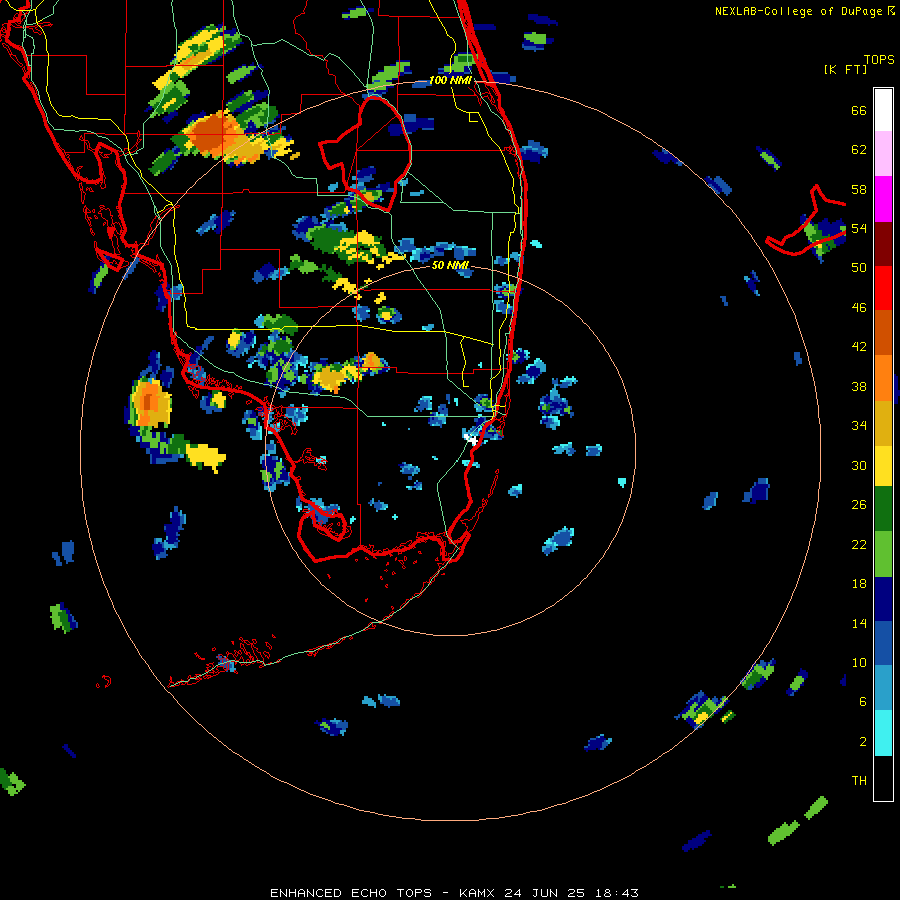
Task: Pick the cyan swatch beside the 2 label
Action: pyautogui.click(x=883, y=733)
